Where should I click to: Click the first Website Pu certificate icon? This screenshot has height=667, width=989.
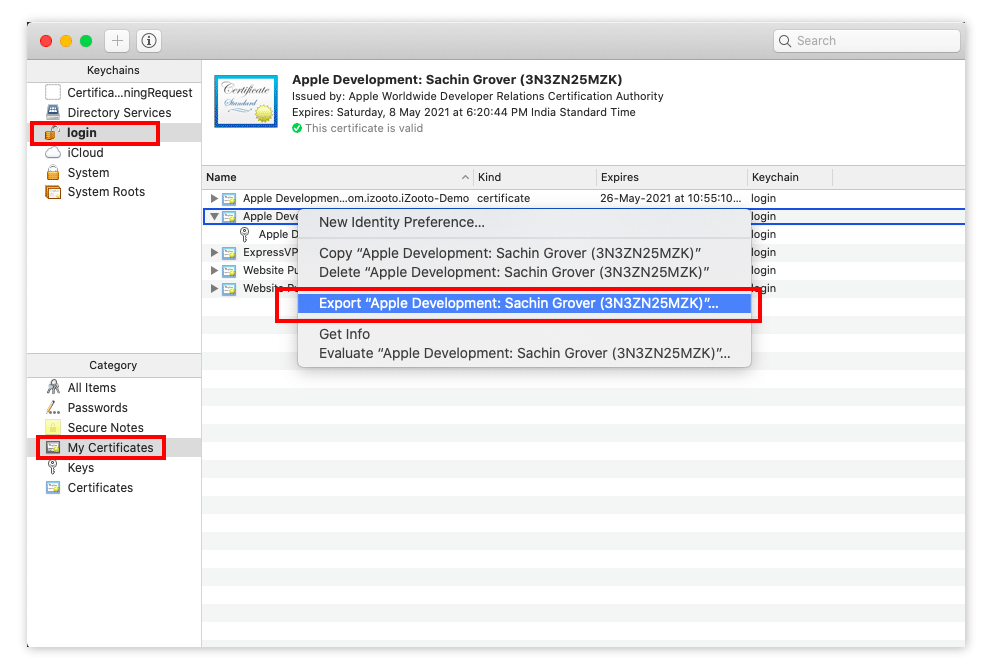pyautogui.click(x=229, y=271)
